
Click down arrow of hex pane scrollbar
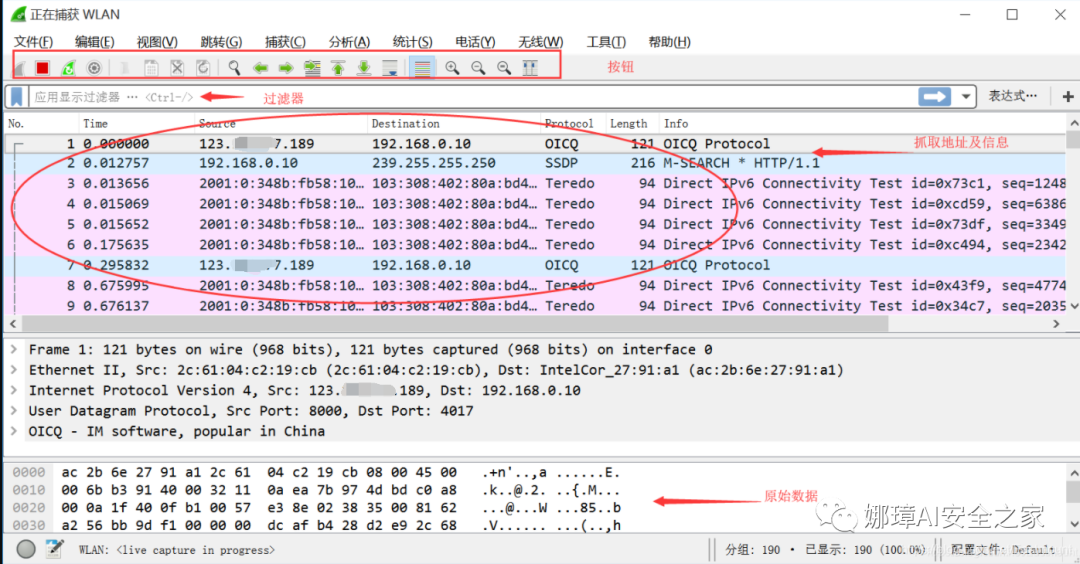1073,524
